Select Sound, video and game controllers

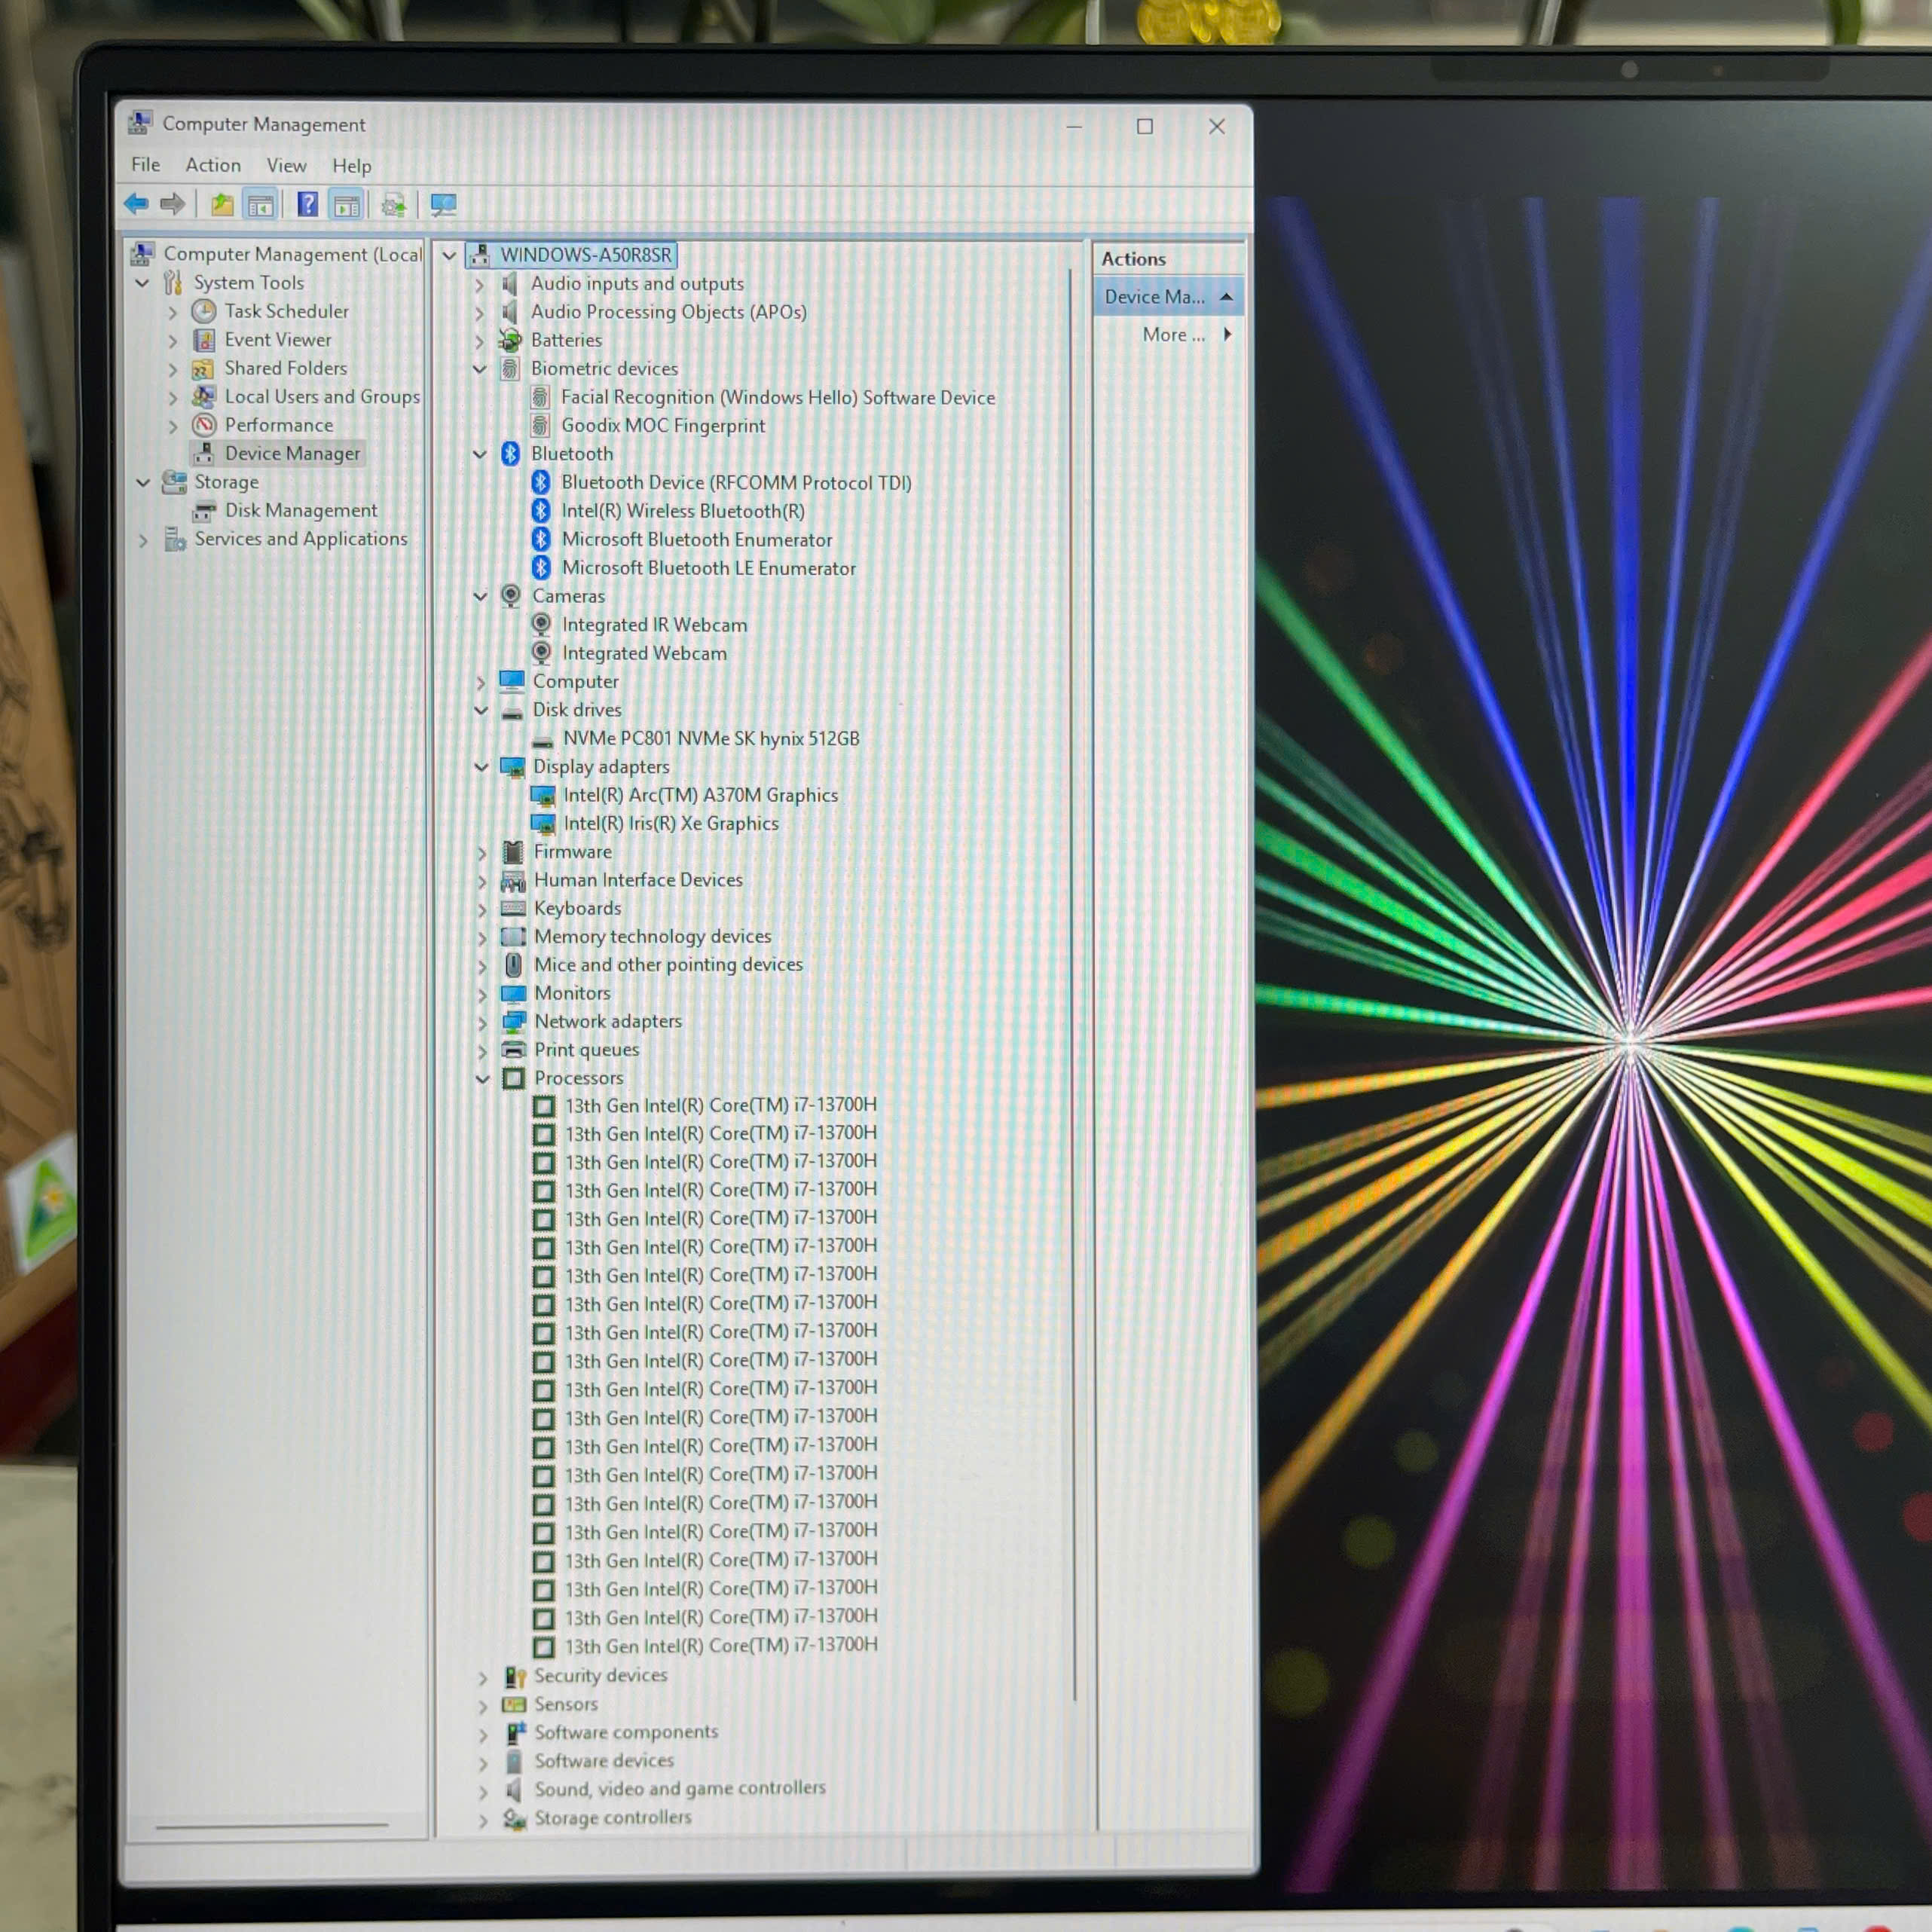(x=680, y=1789)
